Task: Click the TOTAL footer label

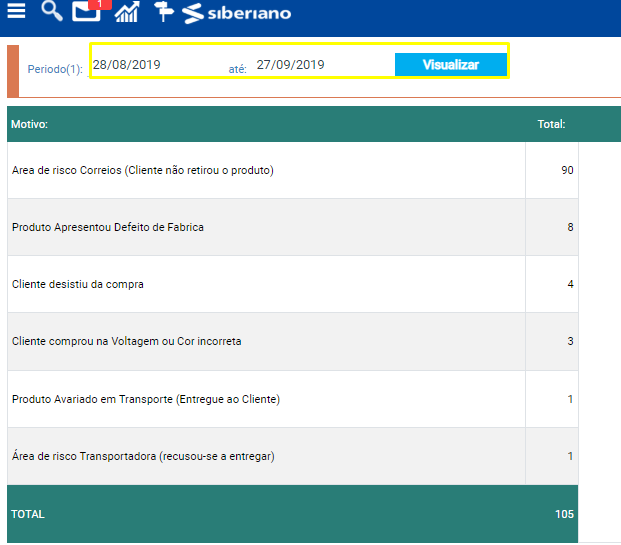Action: pos(28,514)
